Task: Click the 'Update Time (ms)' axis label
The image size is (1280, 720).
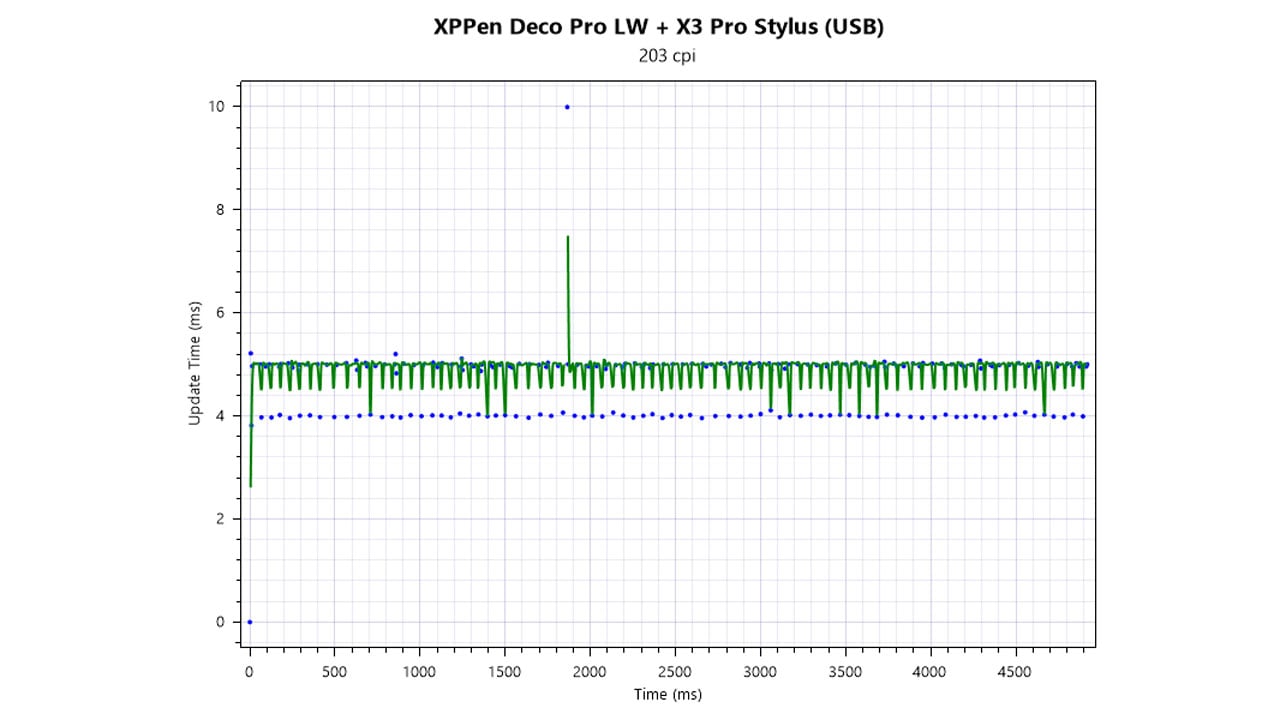Action: point(194,364)
